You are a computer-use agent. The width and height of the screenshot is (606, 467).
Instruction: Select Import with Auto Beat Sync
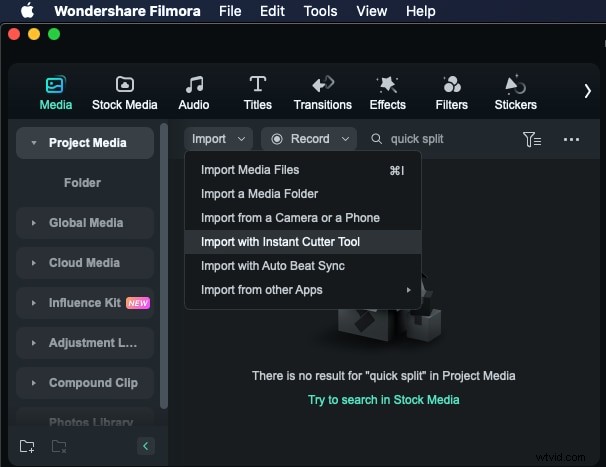tap(272, 266)
